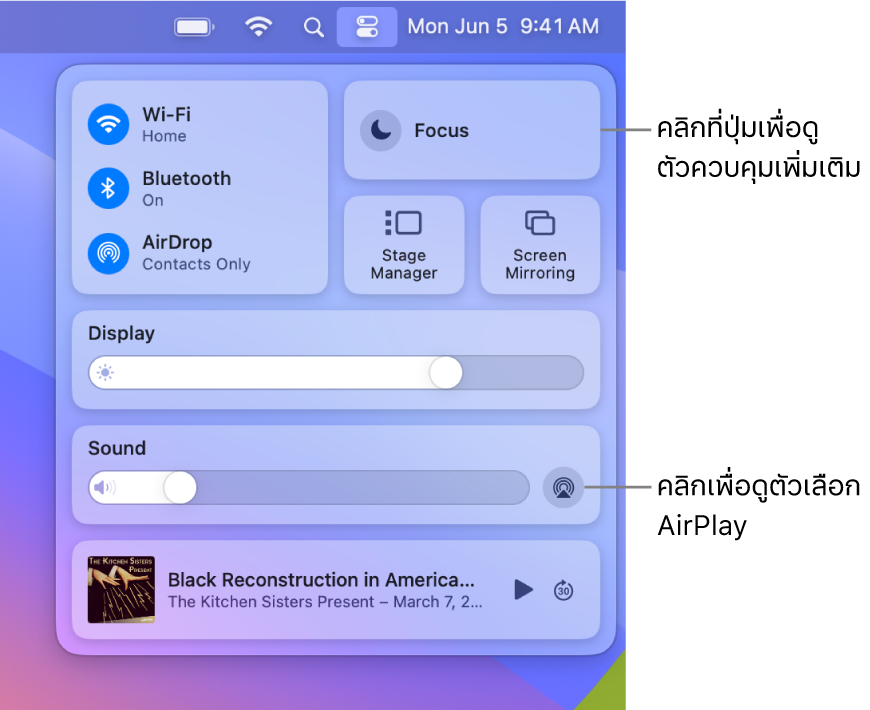Toggle the Wi-Fi round blue icon
Image resolution: width=870 pixels, height=710 pixels.
point(109,124)
